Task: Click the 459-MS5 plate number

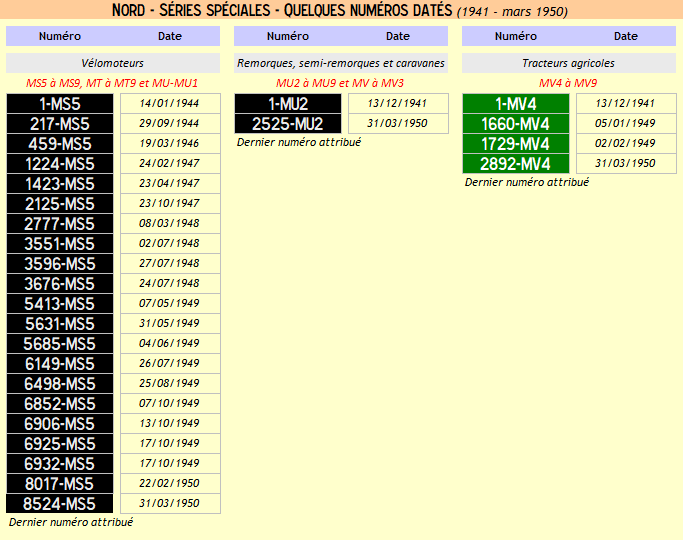Action: coord(60,144)
